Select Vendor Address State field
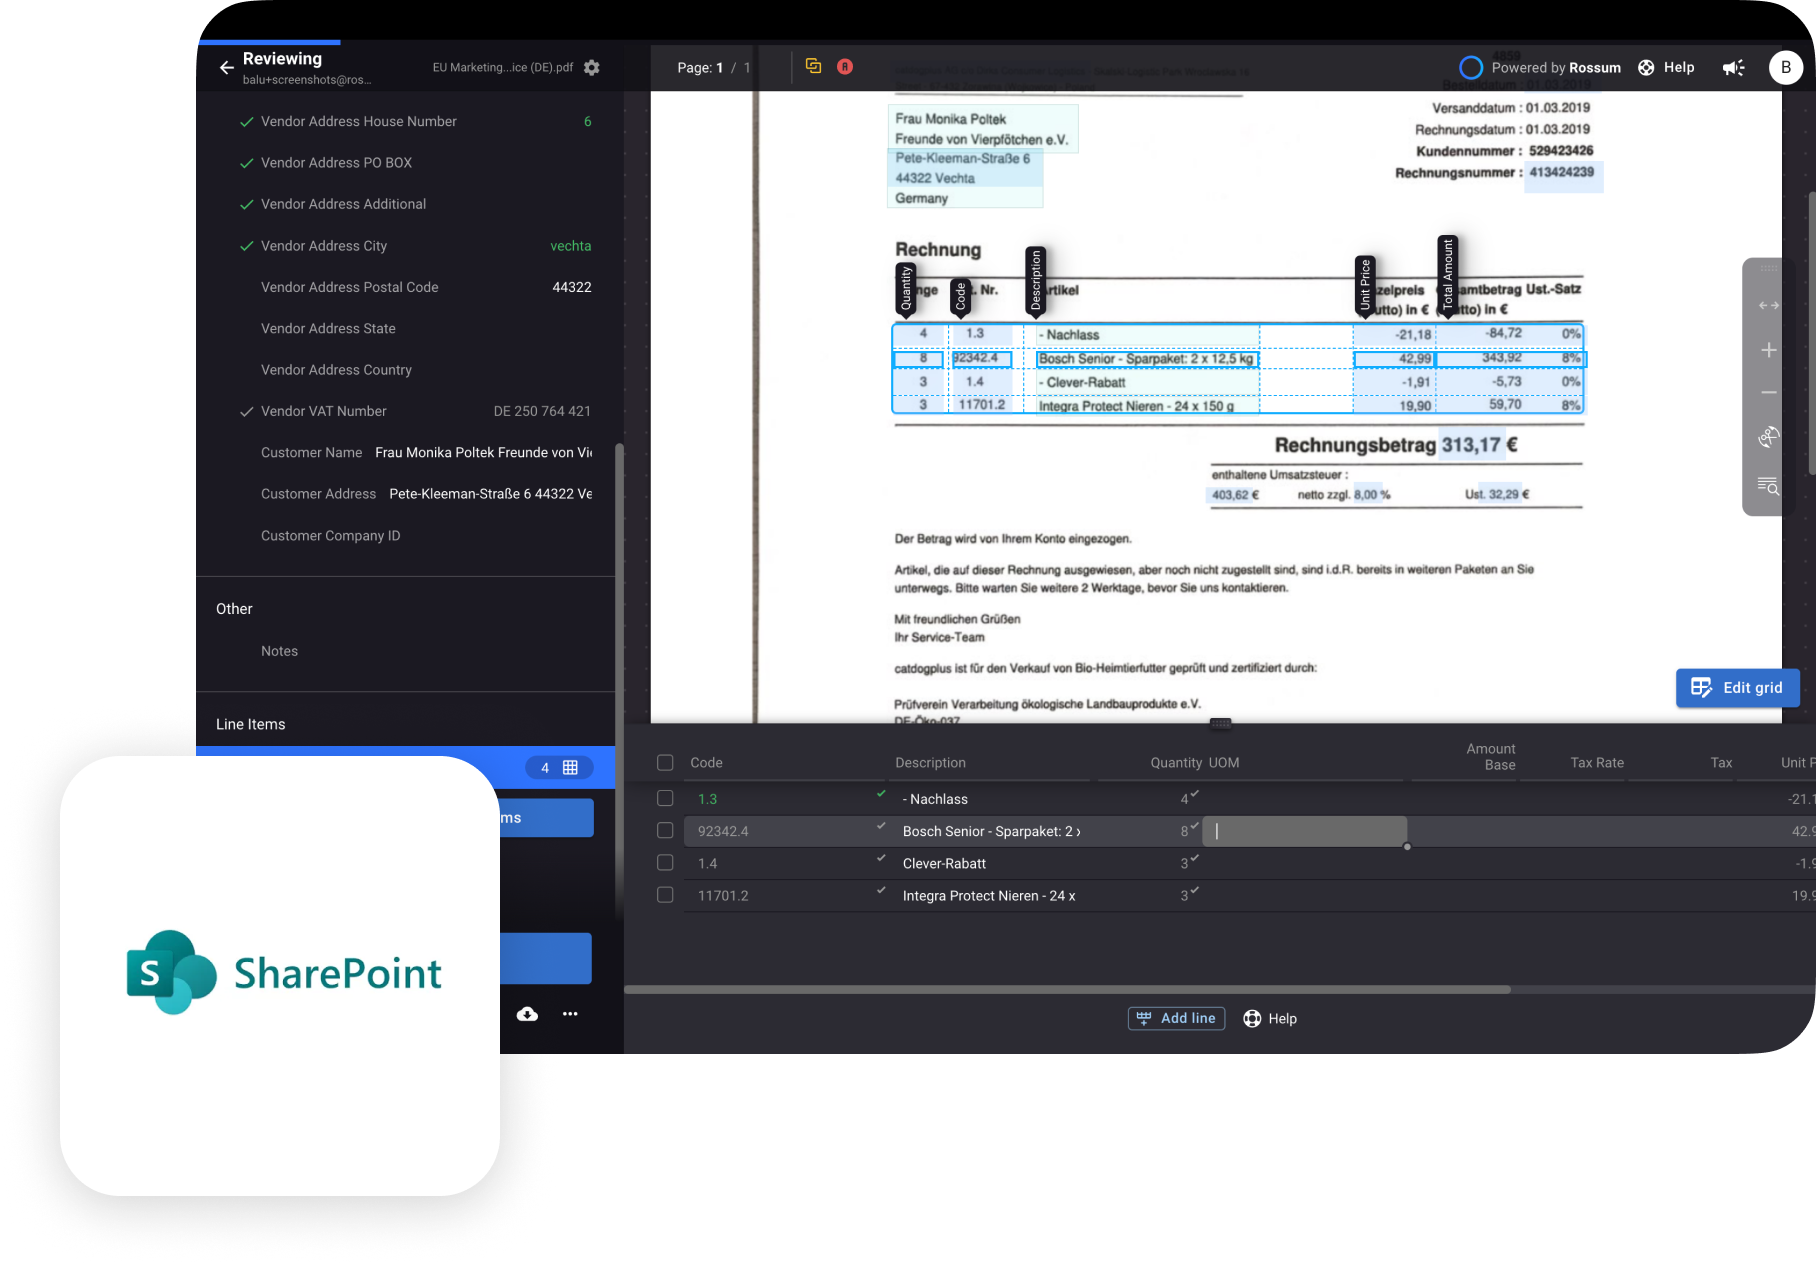The width and height of the screenshot is (1816, 1264). pos(405,328)
